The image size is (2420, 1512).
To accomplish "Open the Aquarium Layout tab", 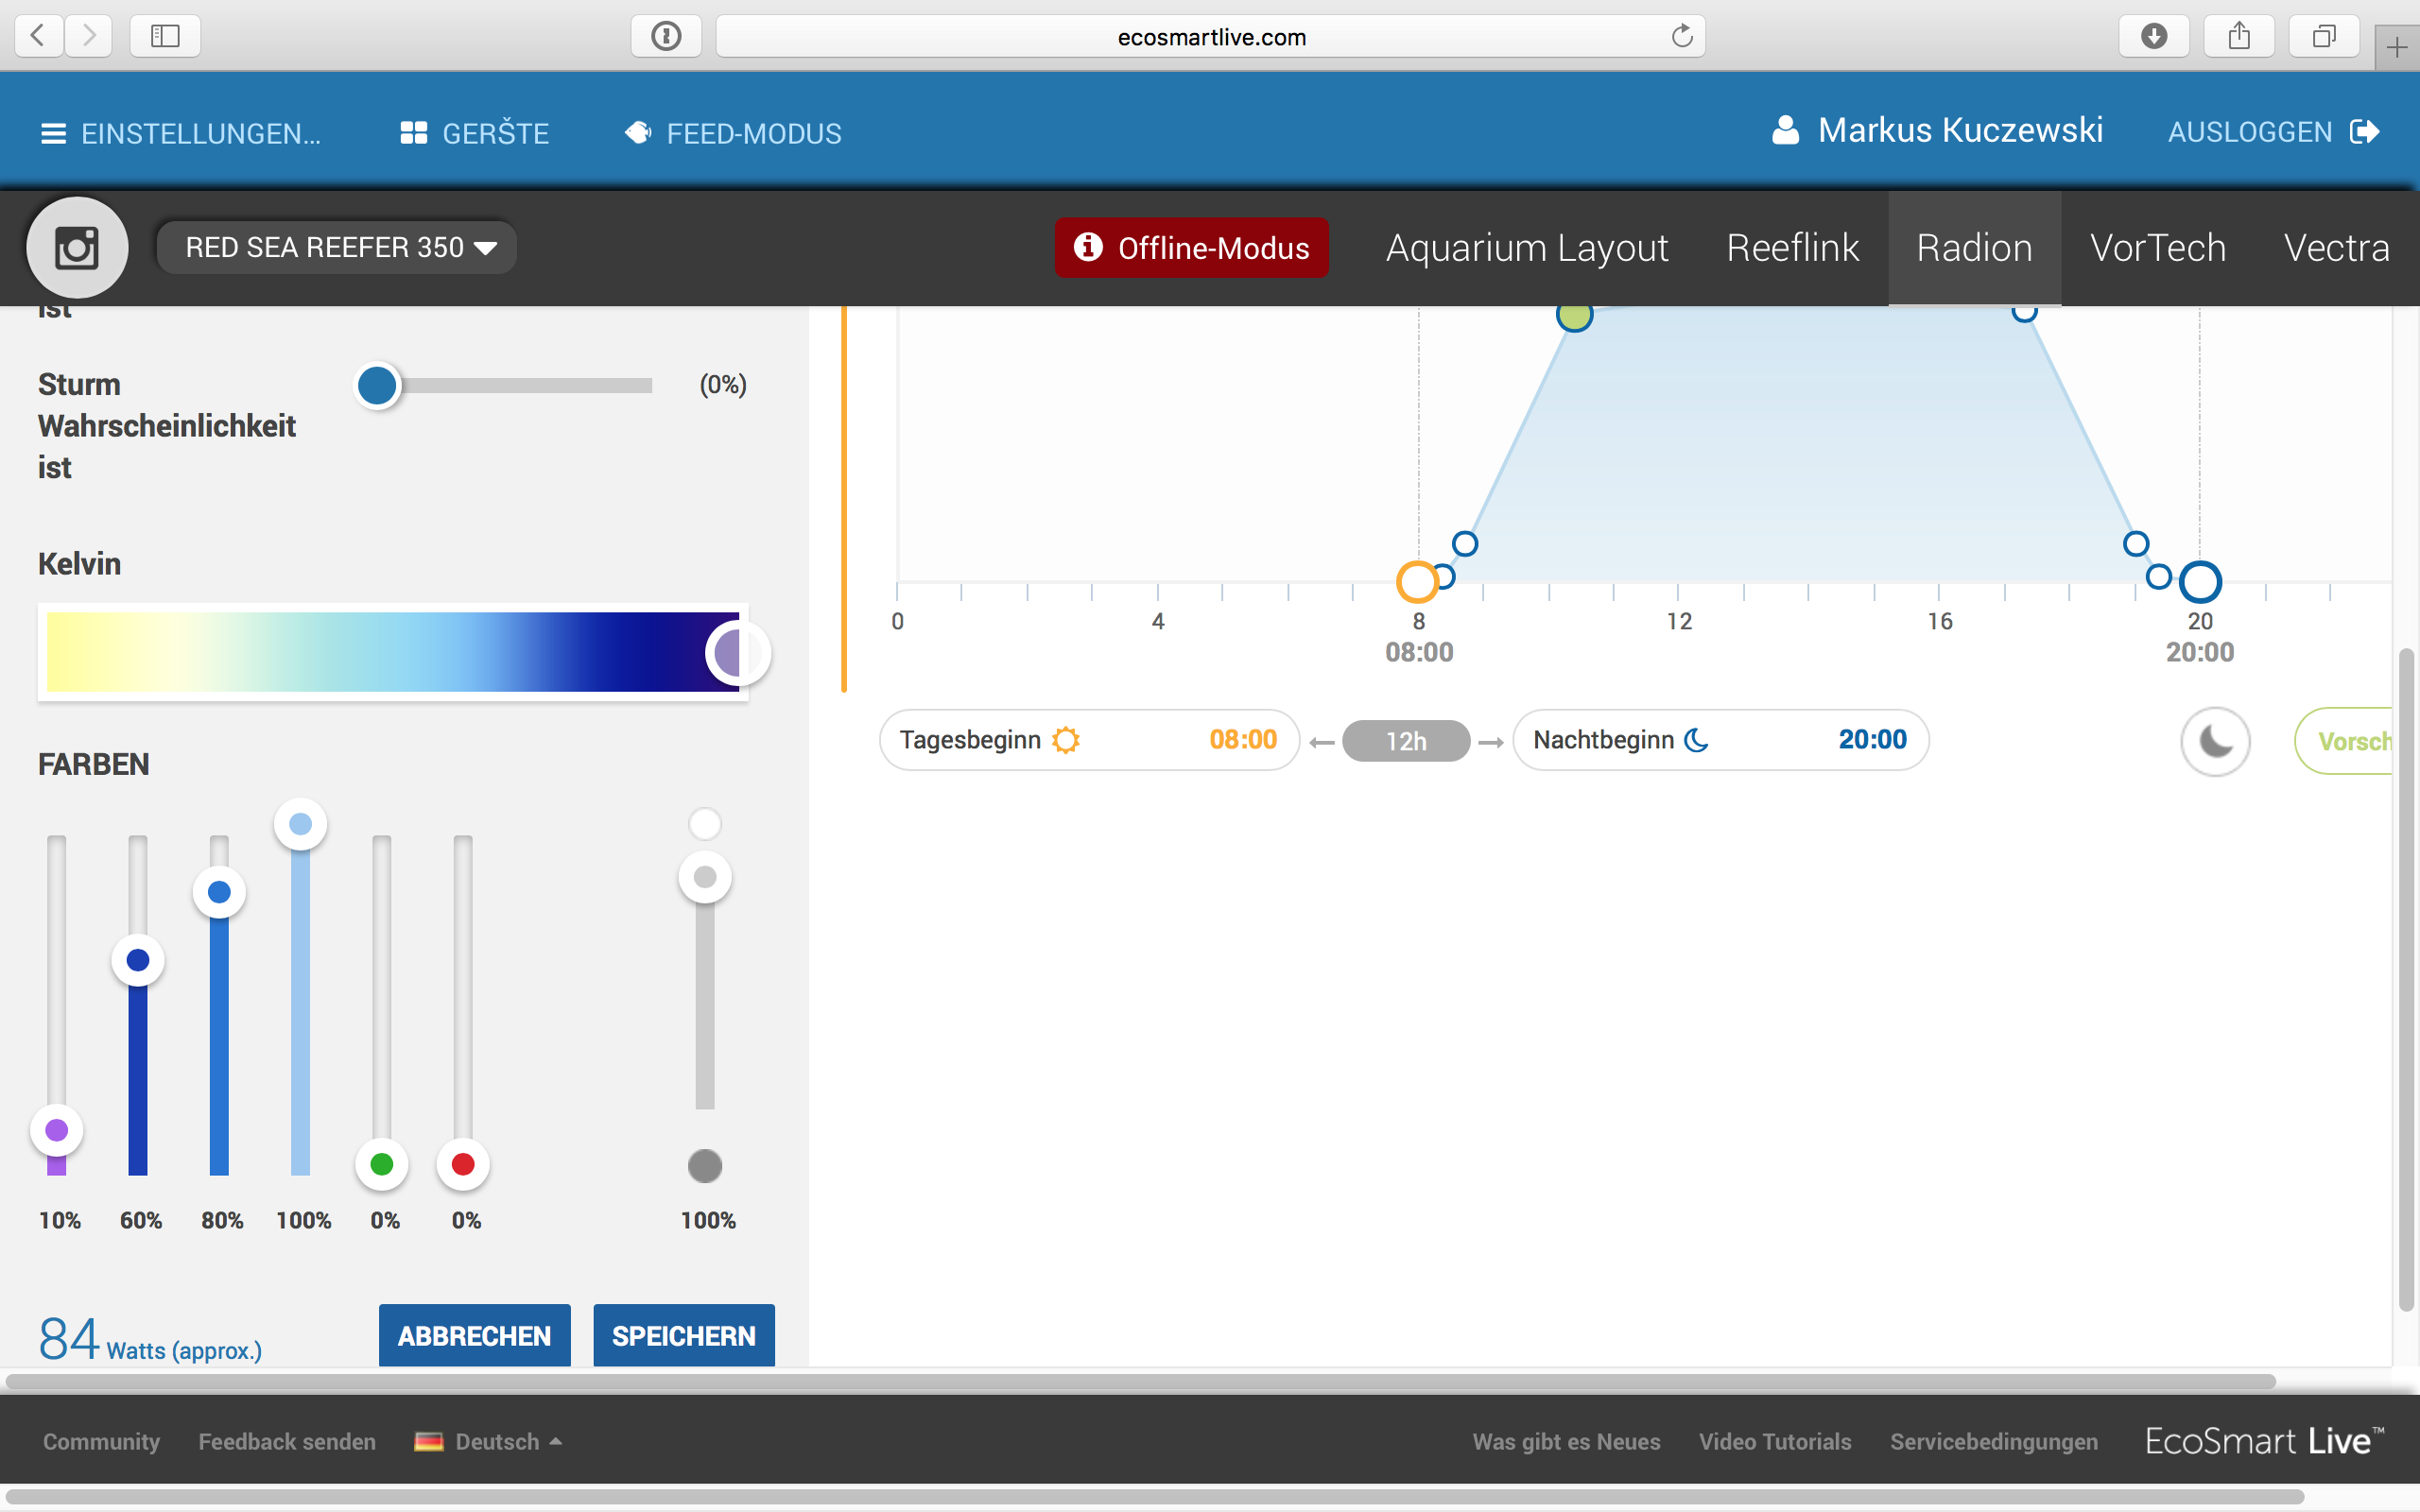I will pos(1526,247).
